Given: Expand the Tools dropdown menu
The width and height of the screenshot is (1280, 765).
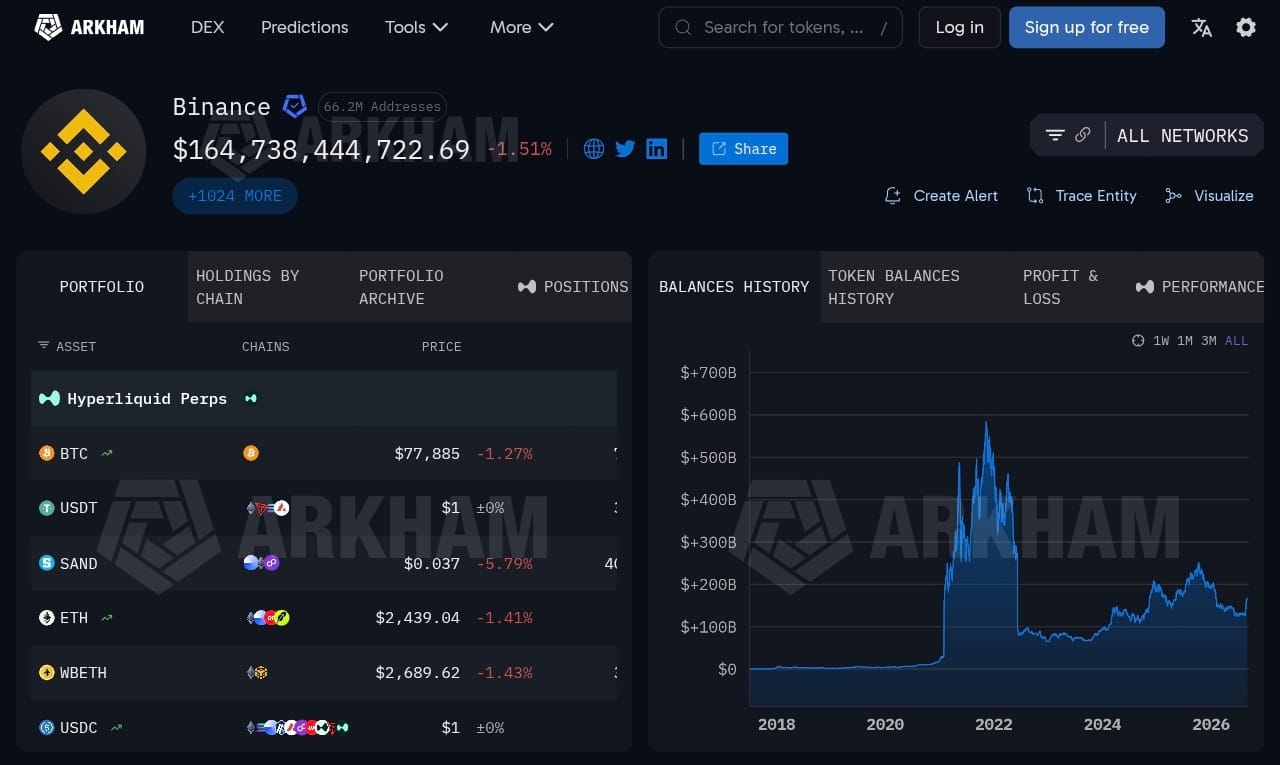Looking at the screenshot, I should [x=416, y=27].
